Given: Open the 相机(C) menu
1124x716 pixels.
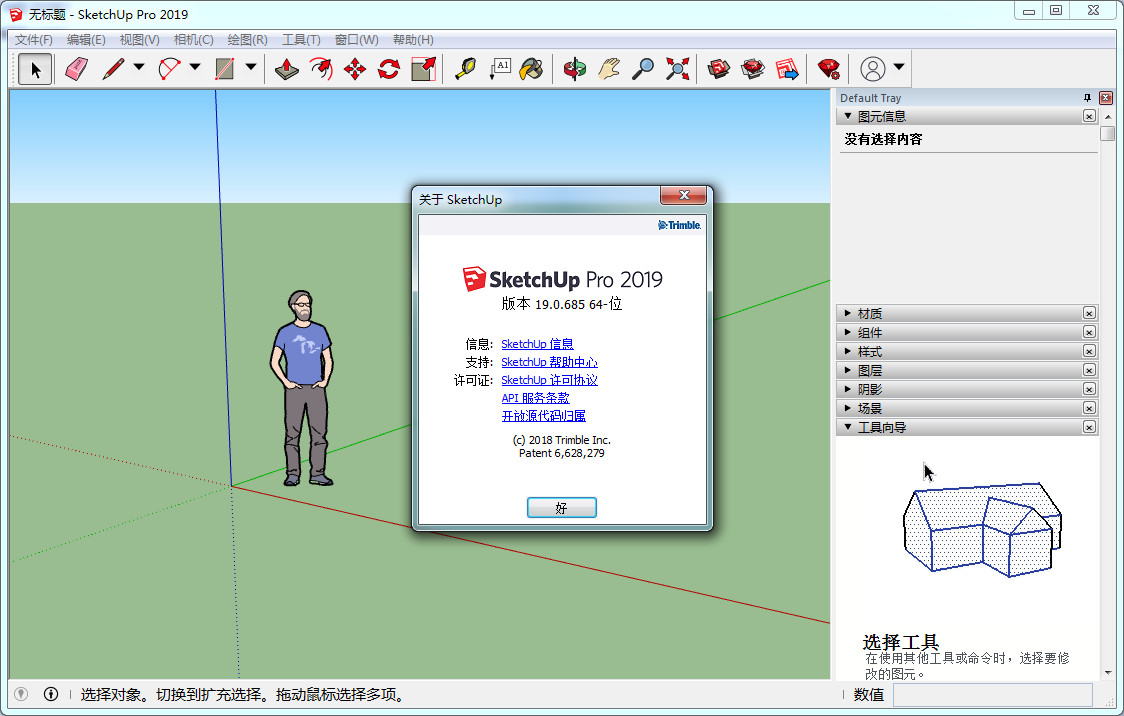Looking at the screenshot, I should (x=193, y=40).
